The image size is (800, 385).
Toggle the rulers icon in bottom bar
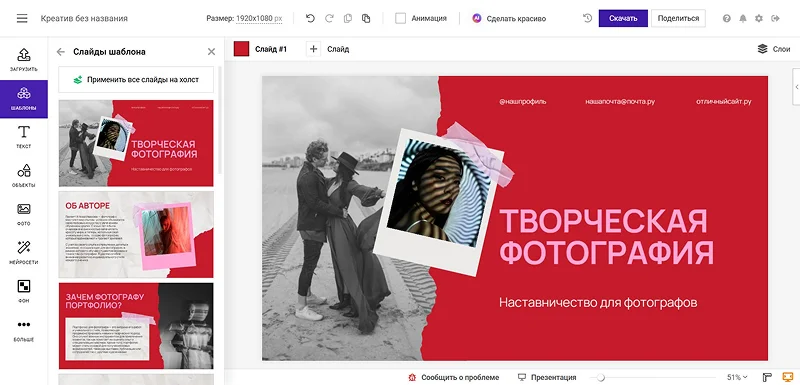[767, 377]
